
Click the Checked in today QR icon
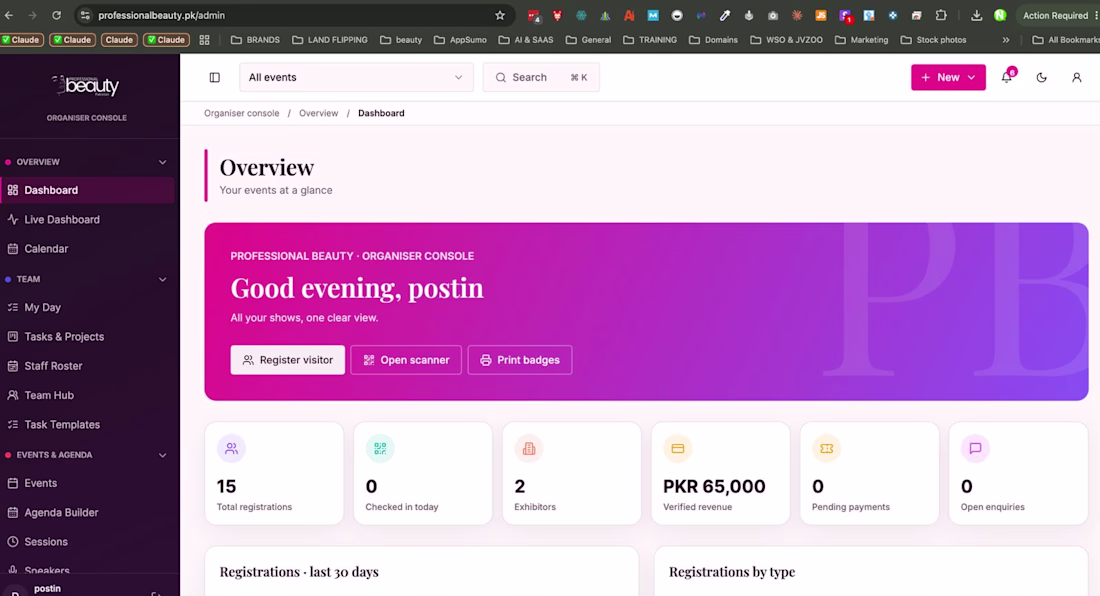click(x=380, y=449)
